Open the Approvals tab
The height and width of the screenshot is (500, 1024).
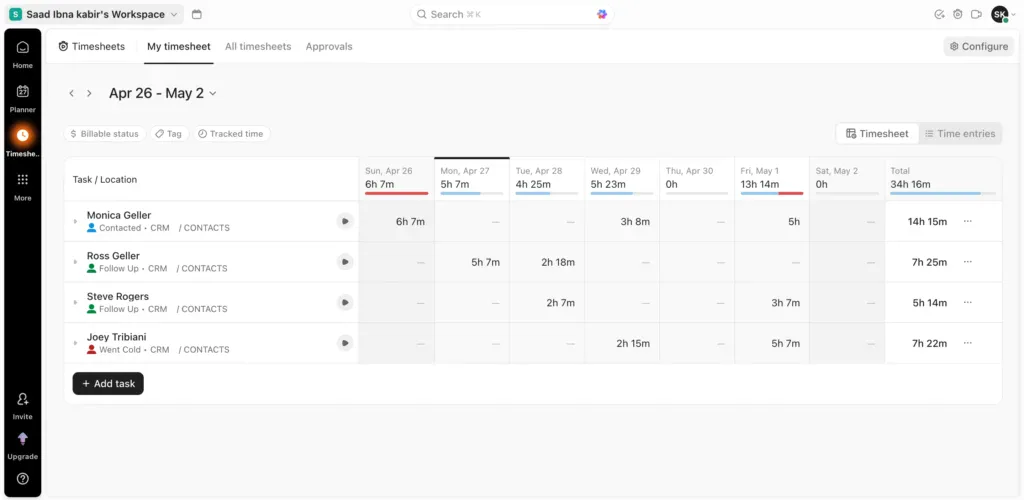point(329,46)
